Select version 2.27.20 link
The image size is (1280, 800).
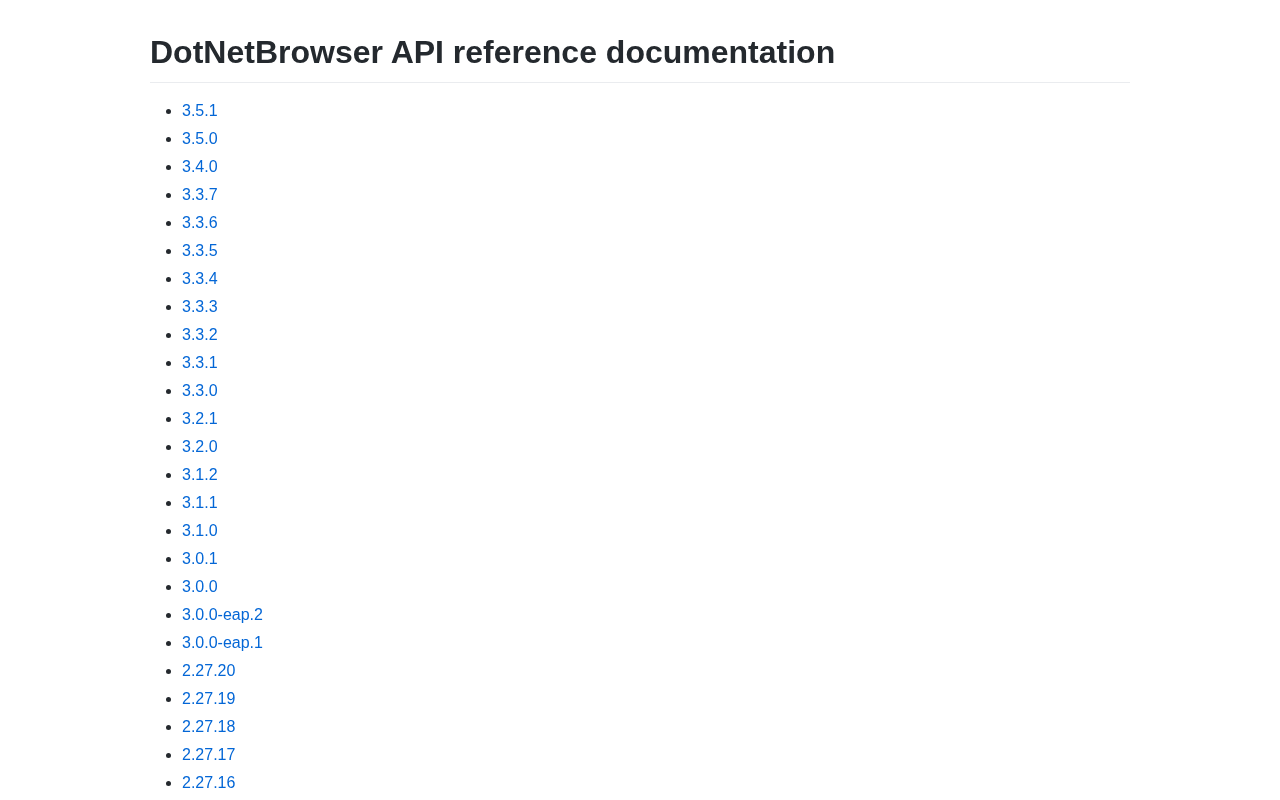tap(208, 671)
